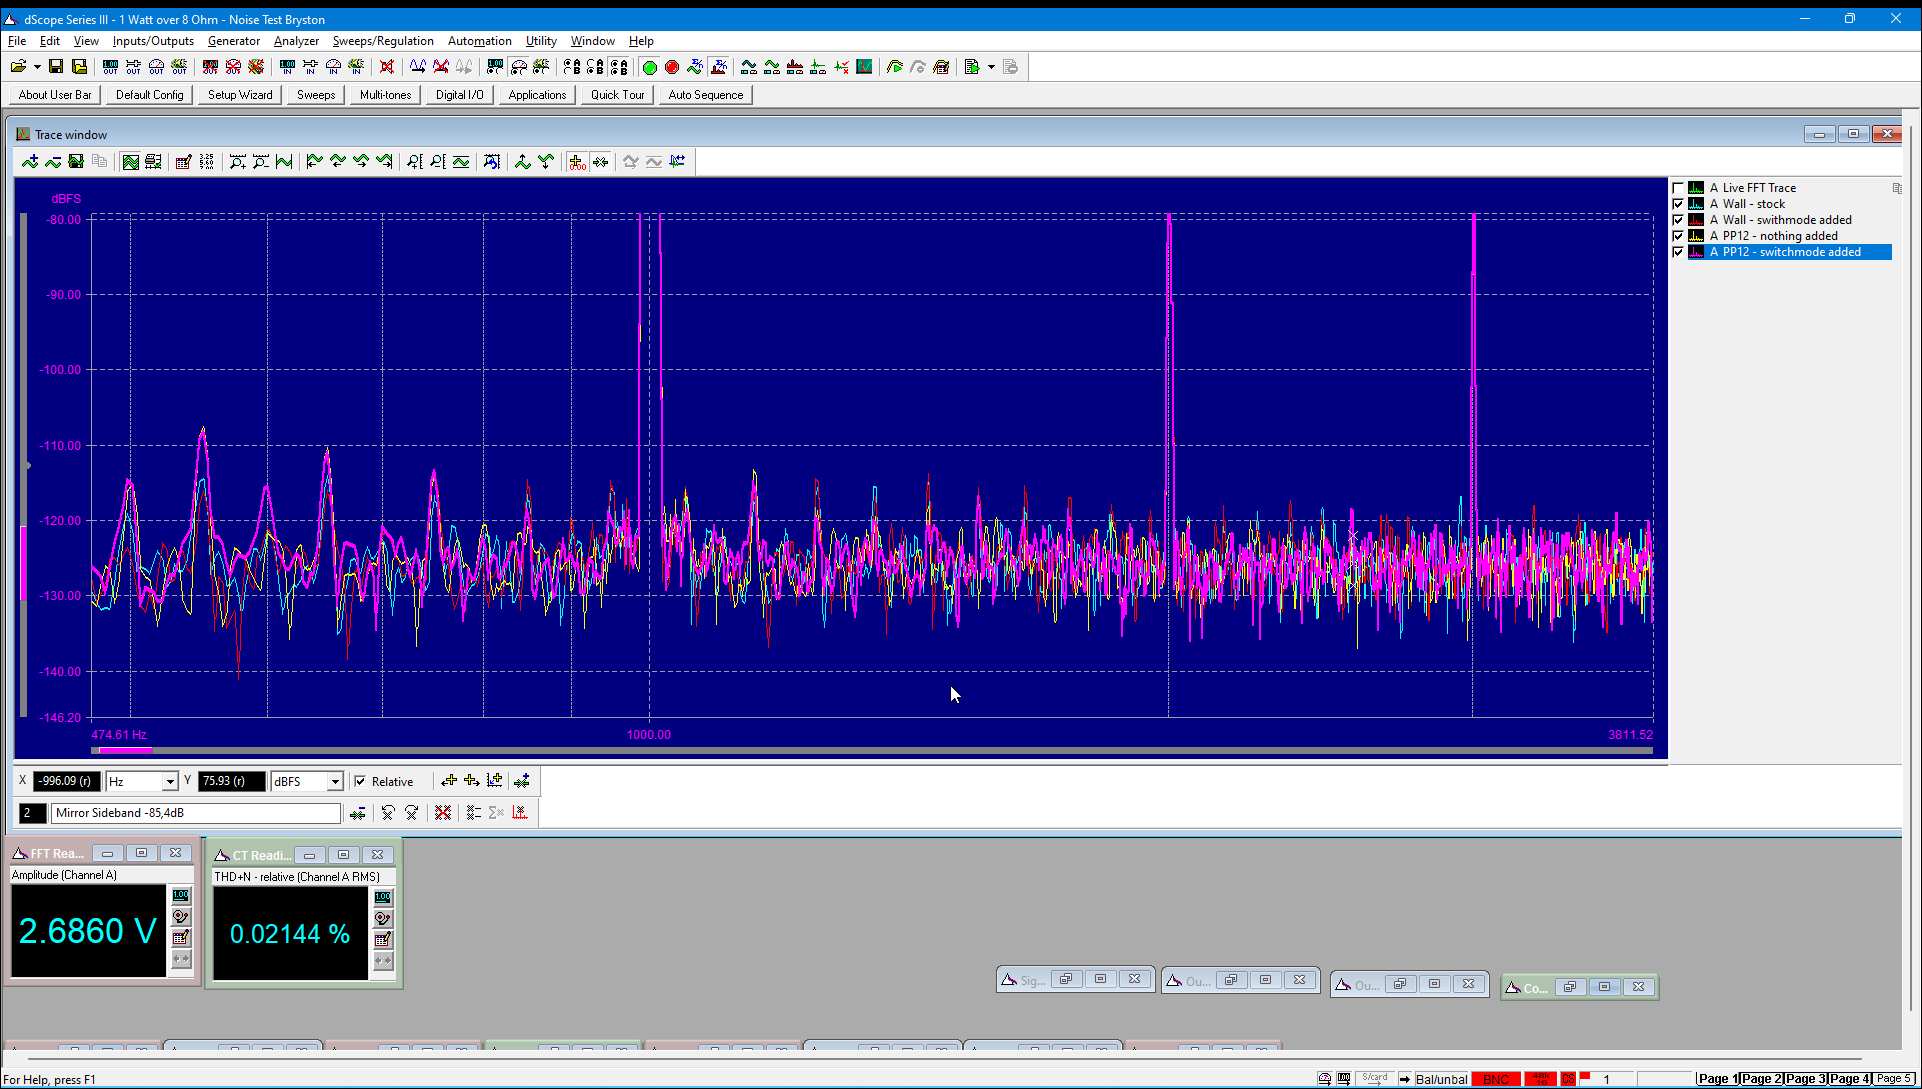
Task: Click reading source icon in FFT Reading window
Action: pos(181,917)
